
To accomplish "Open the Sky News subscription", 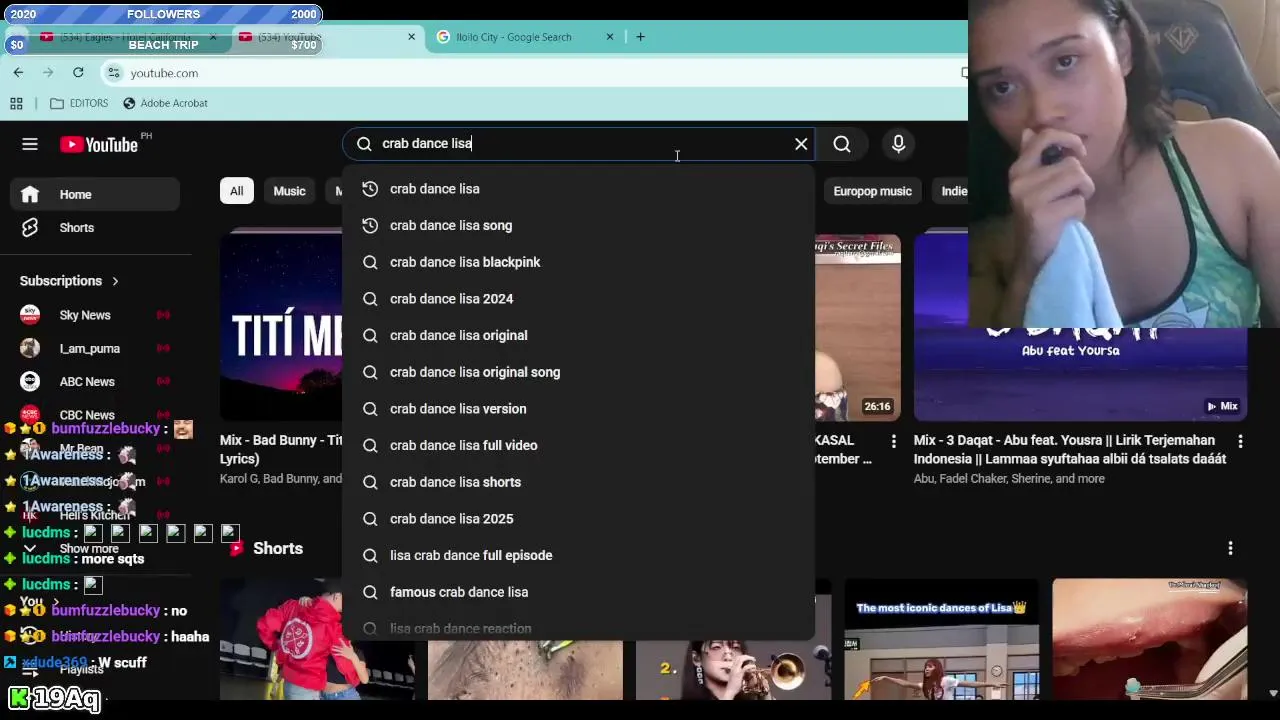I will coord(95,315).
